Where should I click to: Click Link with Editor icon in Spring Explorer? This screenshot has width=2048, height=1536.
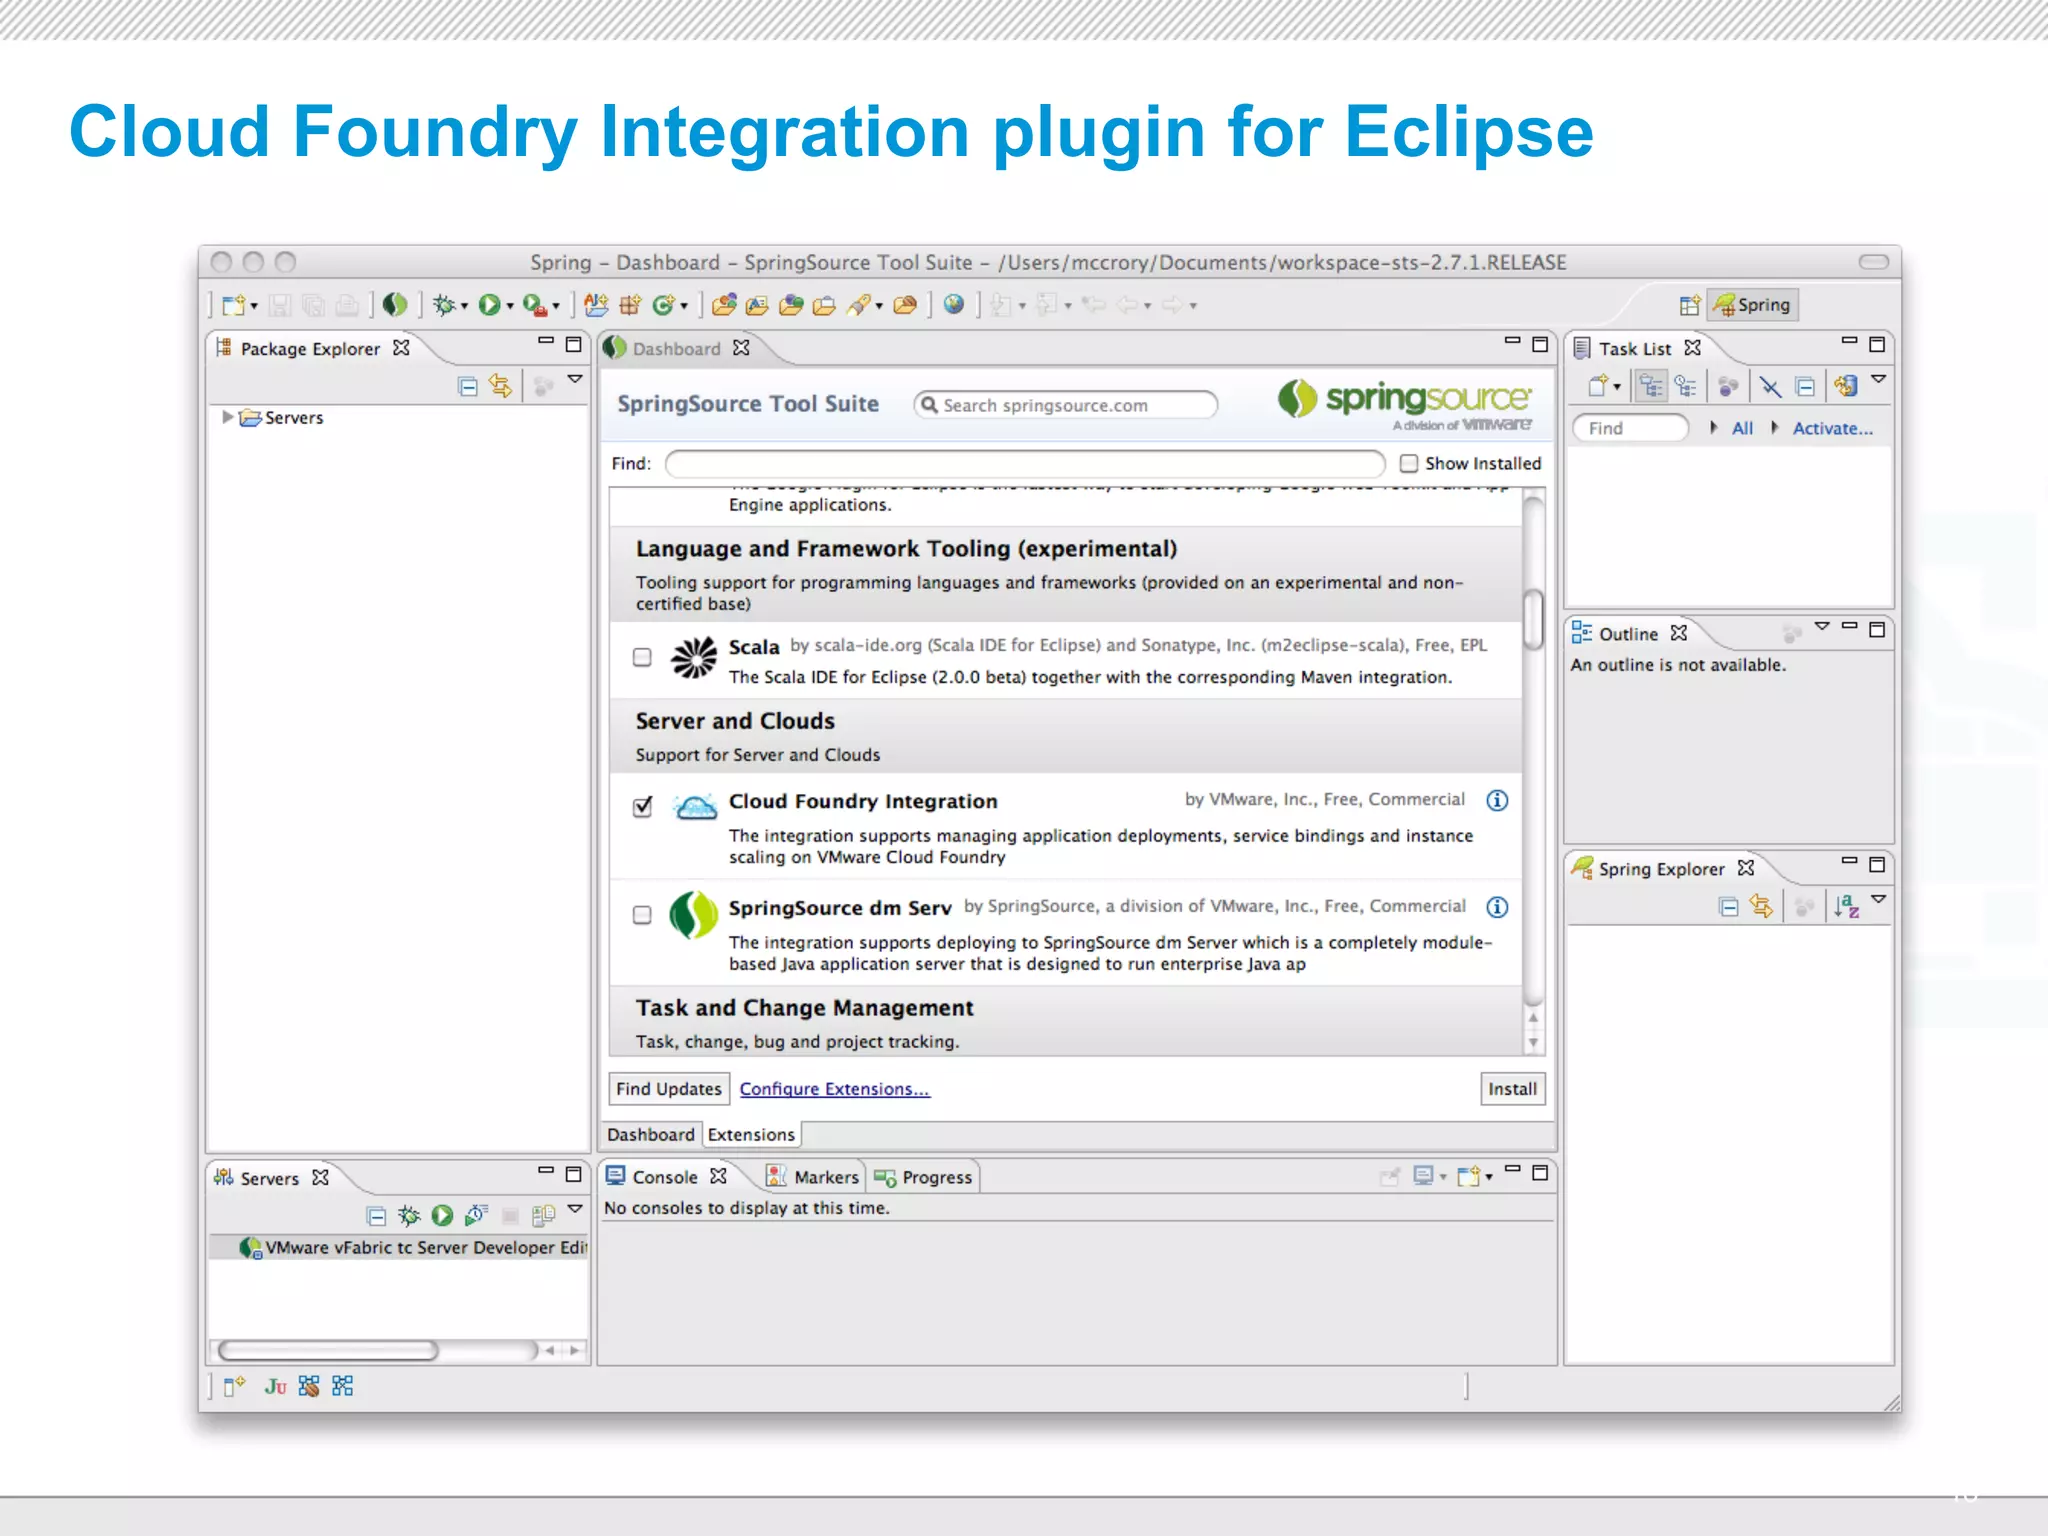click(1761, 906)
